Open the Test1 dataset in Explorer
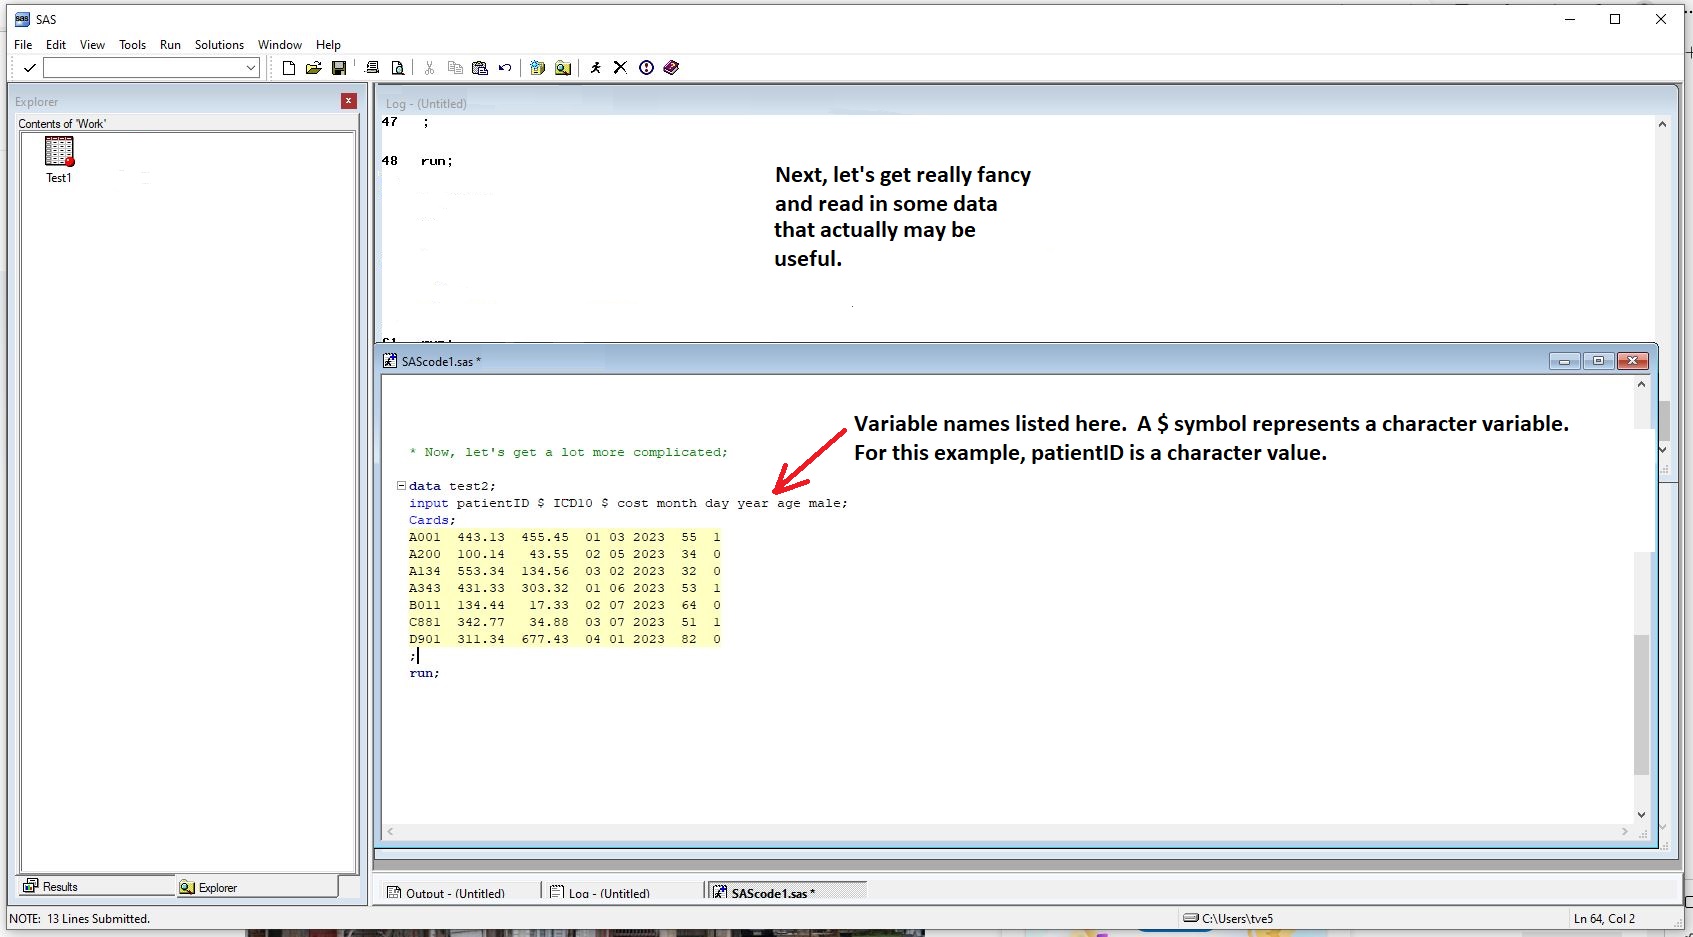 coord(59,154)
